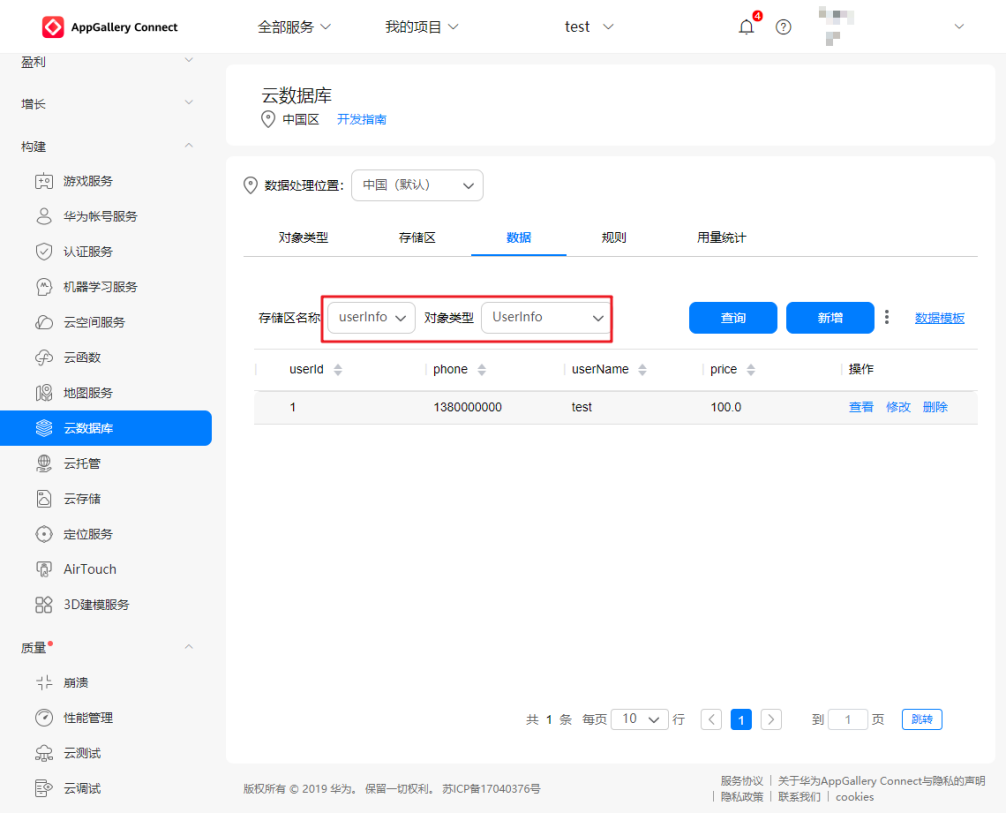
Task: Click the 云空间服务 cloud icon
Action: coord(44,322)
